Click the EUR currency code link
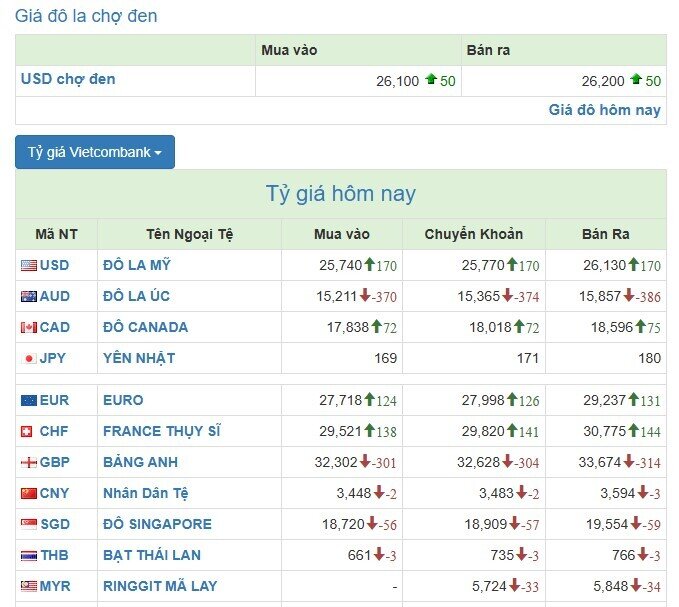Image resolution: width=679 pixels, height=607 pixels. pos(54,400)
